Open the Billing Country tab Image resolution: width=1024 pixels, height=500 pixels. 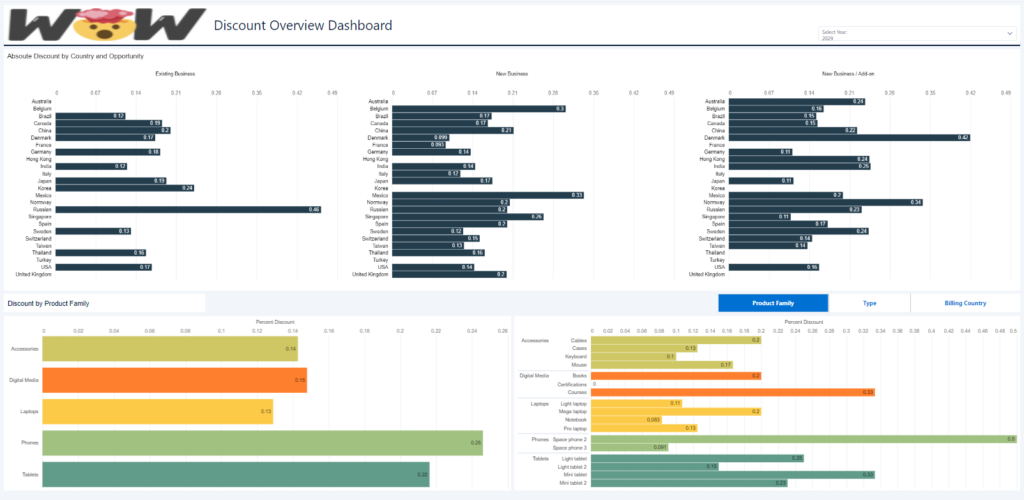pyautogui.click(x=965, y=303)
